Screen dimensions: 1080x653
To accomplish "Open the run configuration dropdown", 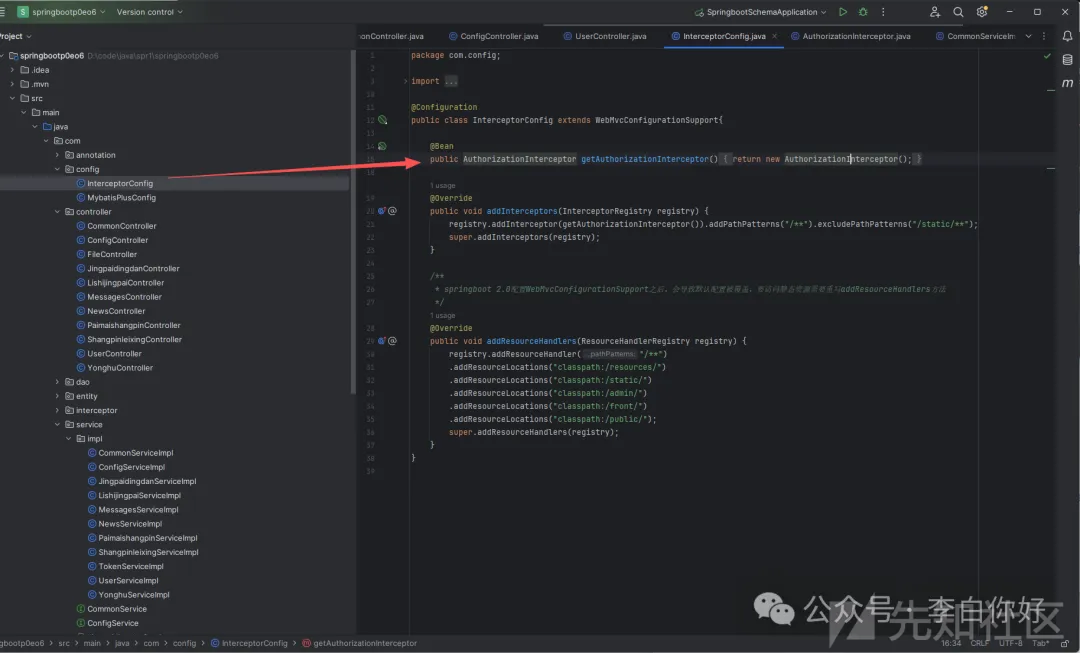I will (762, 12).
